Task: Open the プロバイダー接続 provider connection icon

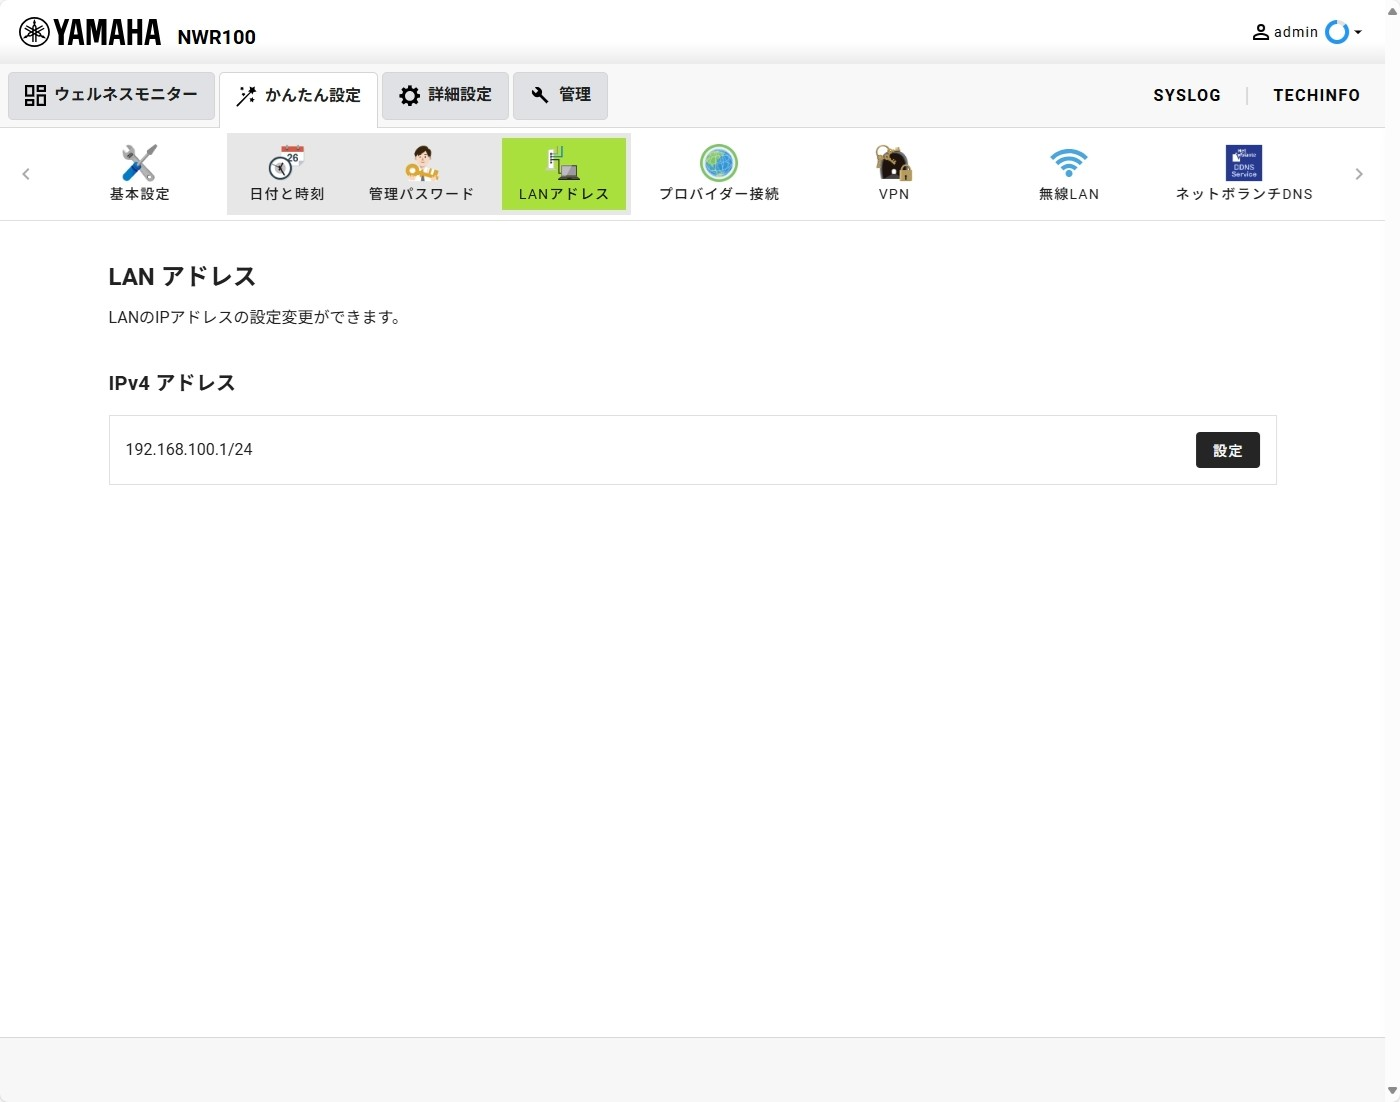Action: point(718,172)
